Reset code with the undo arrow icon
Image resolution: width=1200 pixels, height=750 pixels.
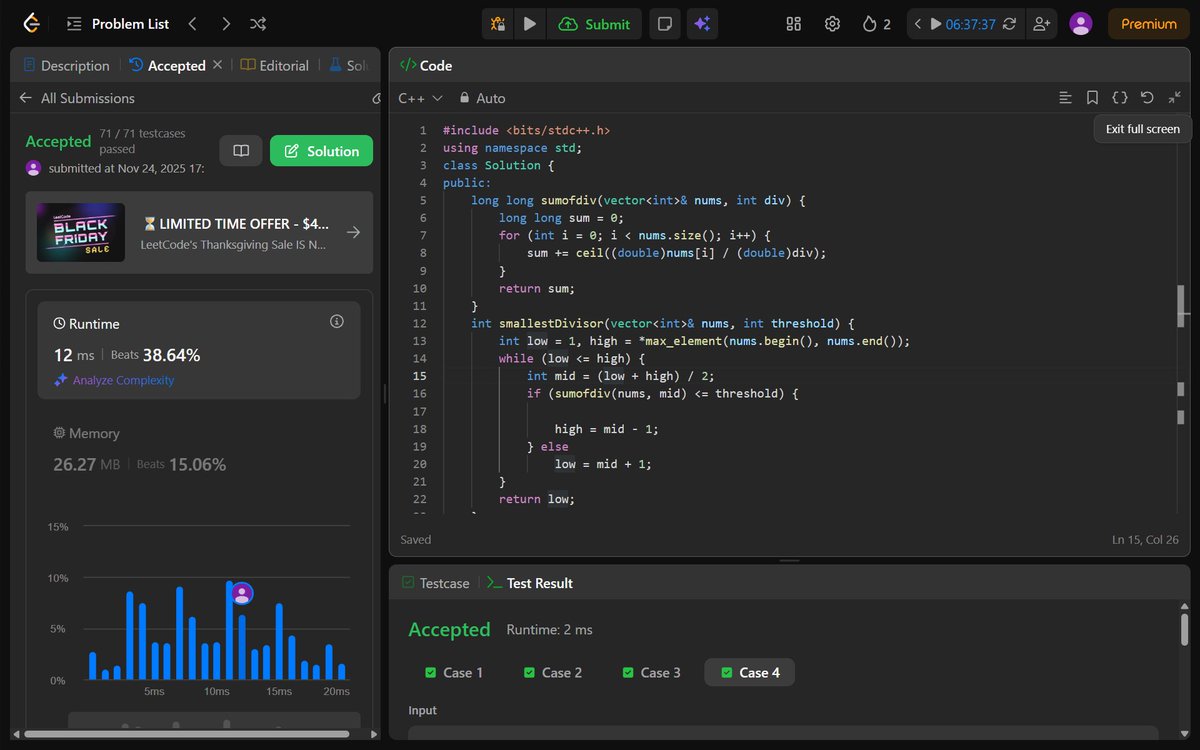(x=1147, y=98)
